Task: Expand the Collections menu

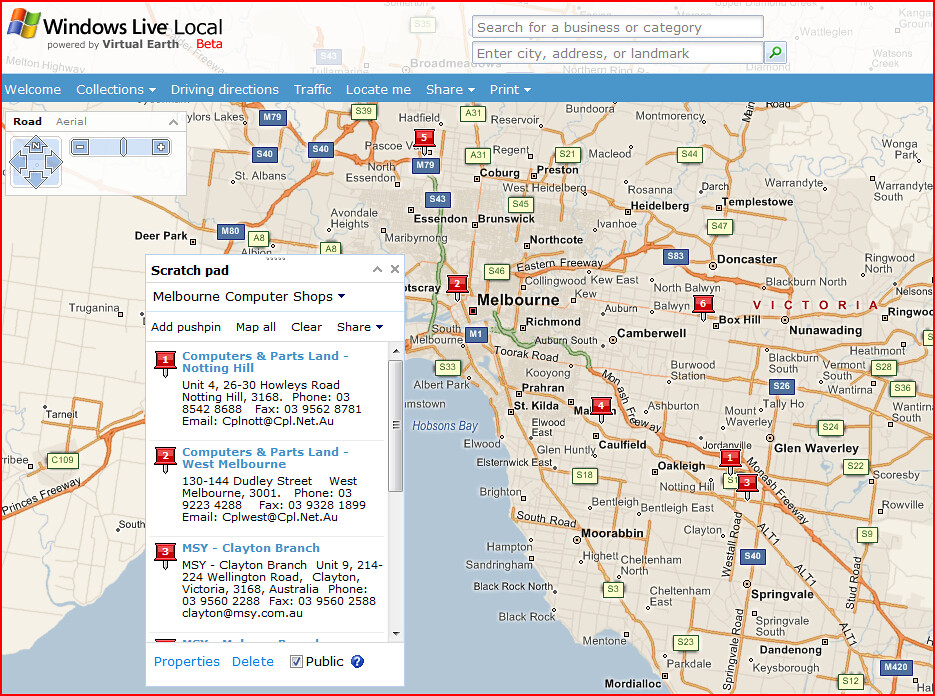Action: (x=116, y=89)
